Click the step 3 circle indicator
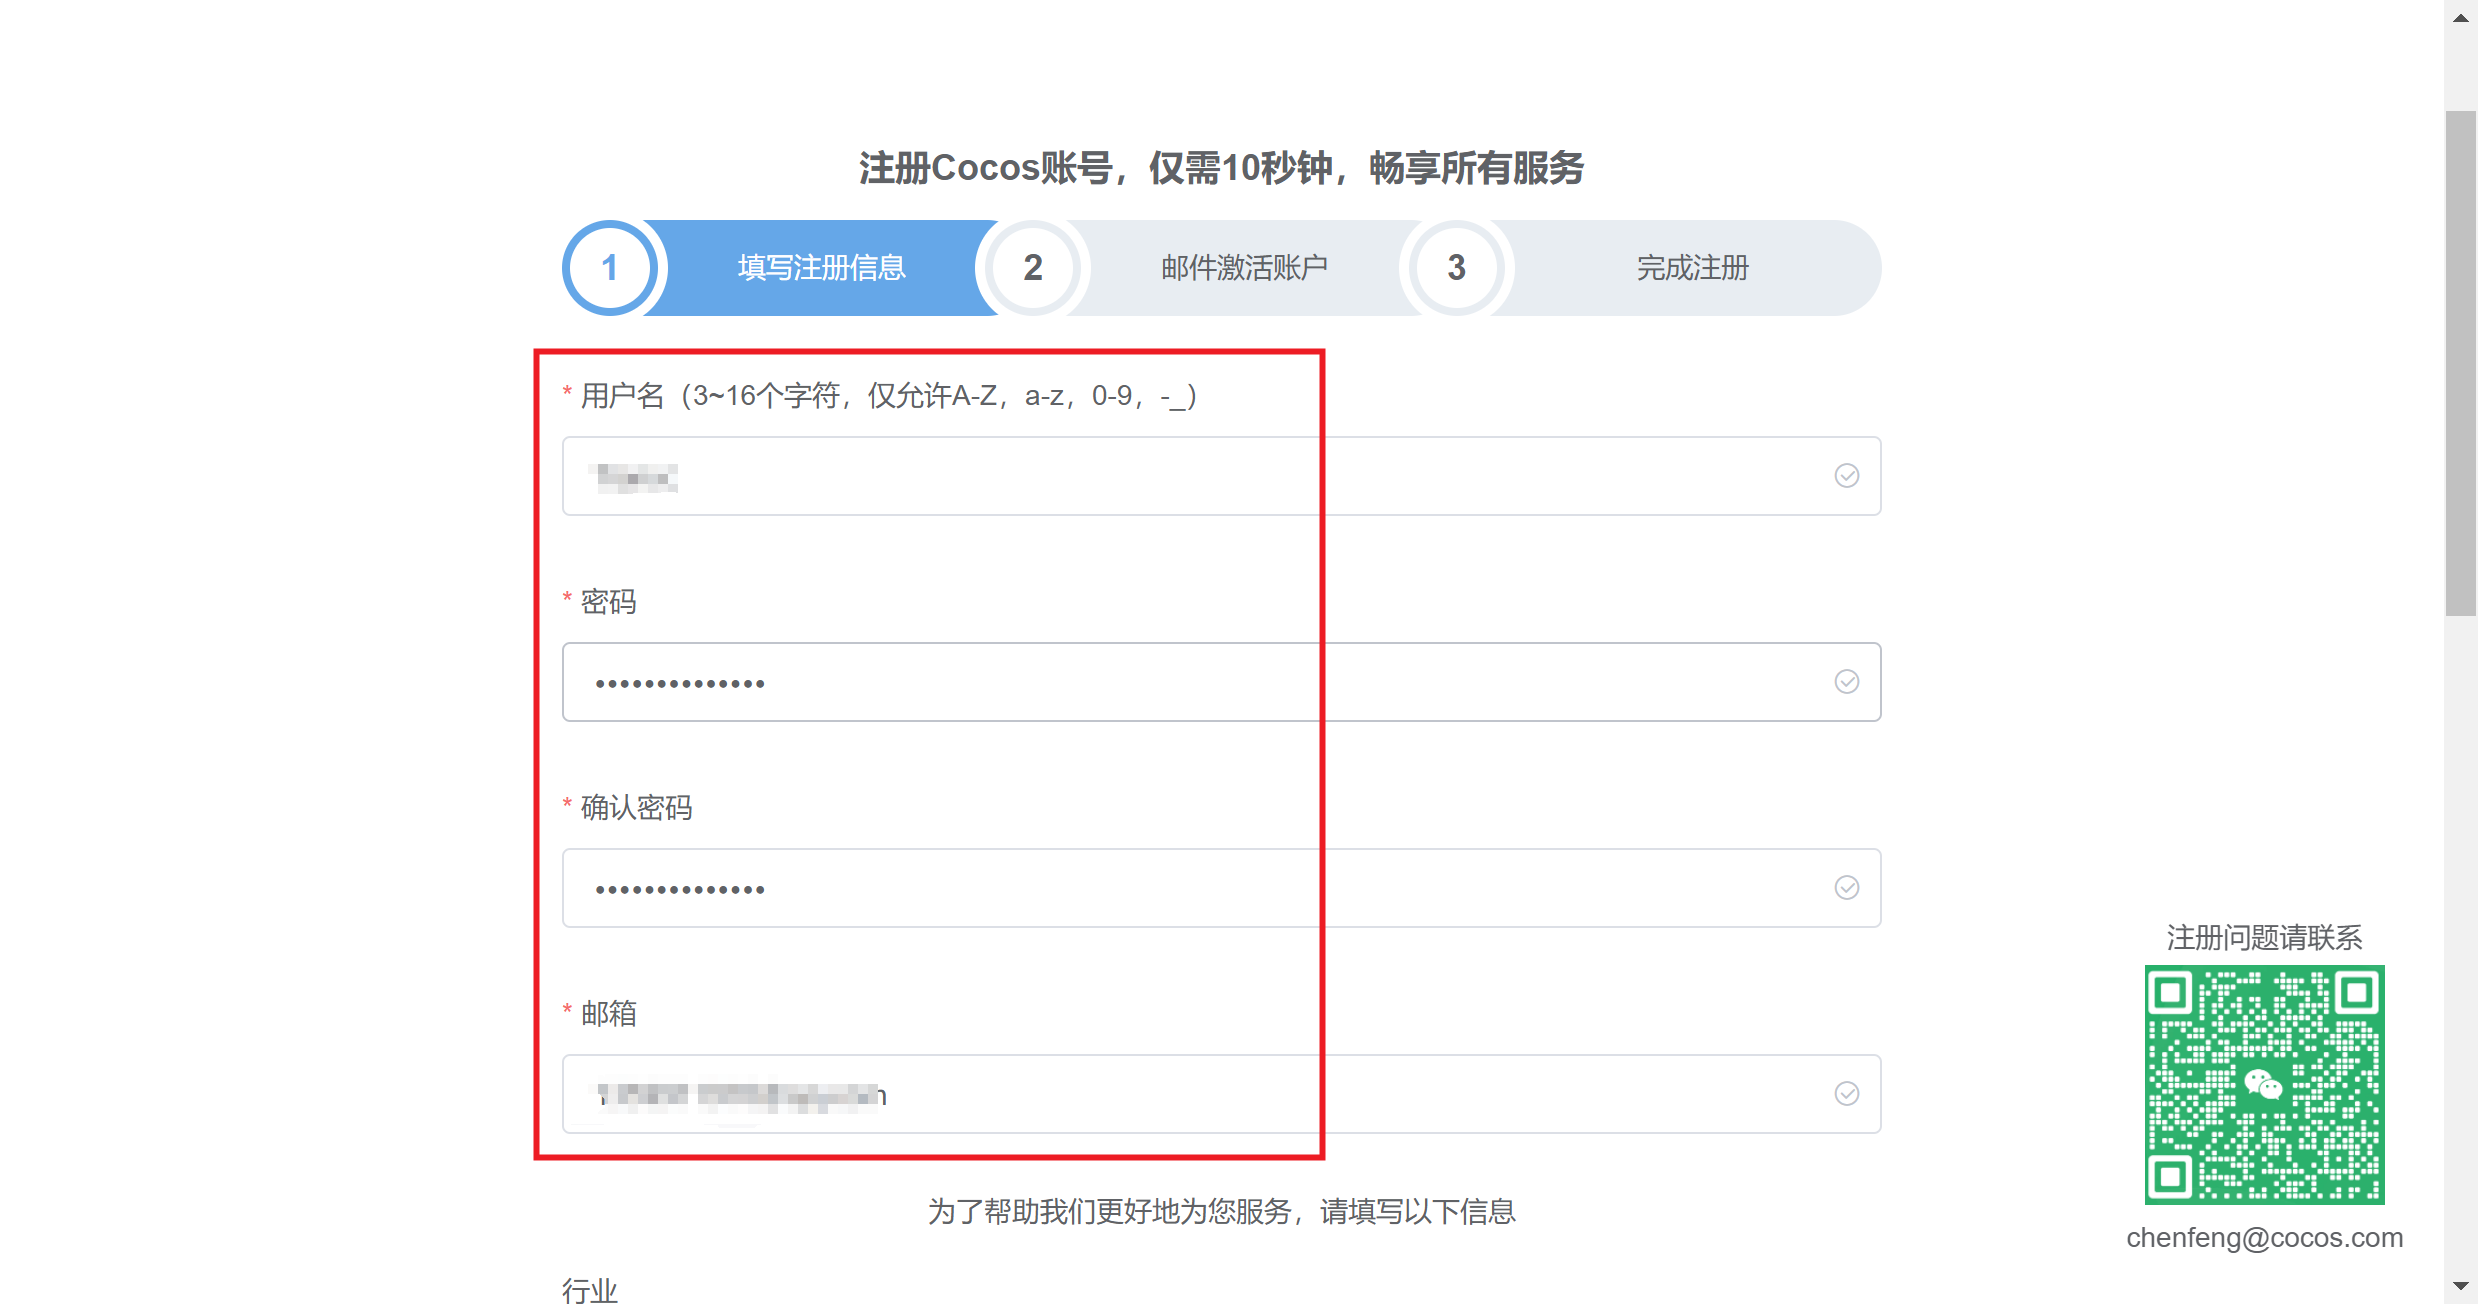2478x1304 pixels. click(x=1456, y=268)
